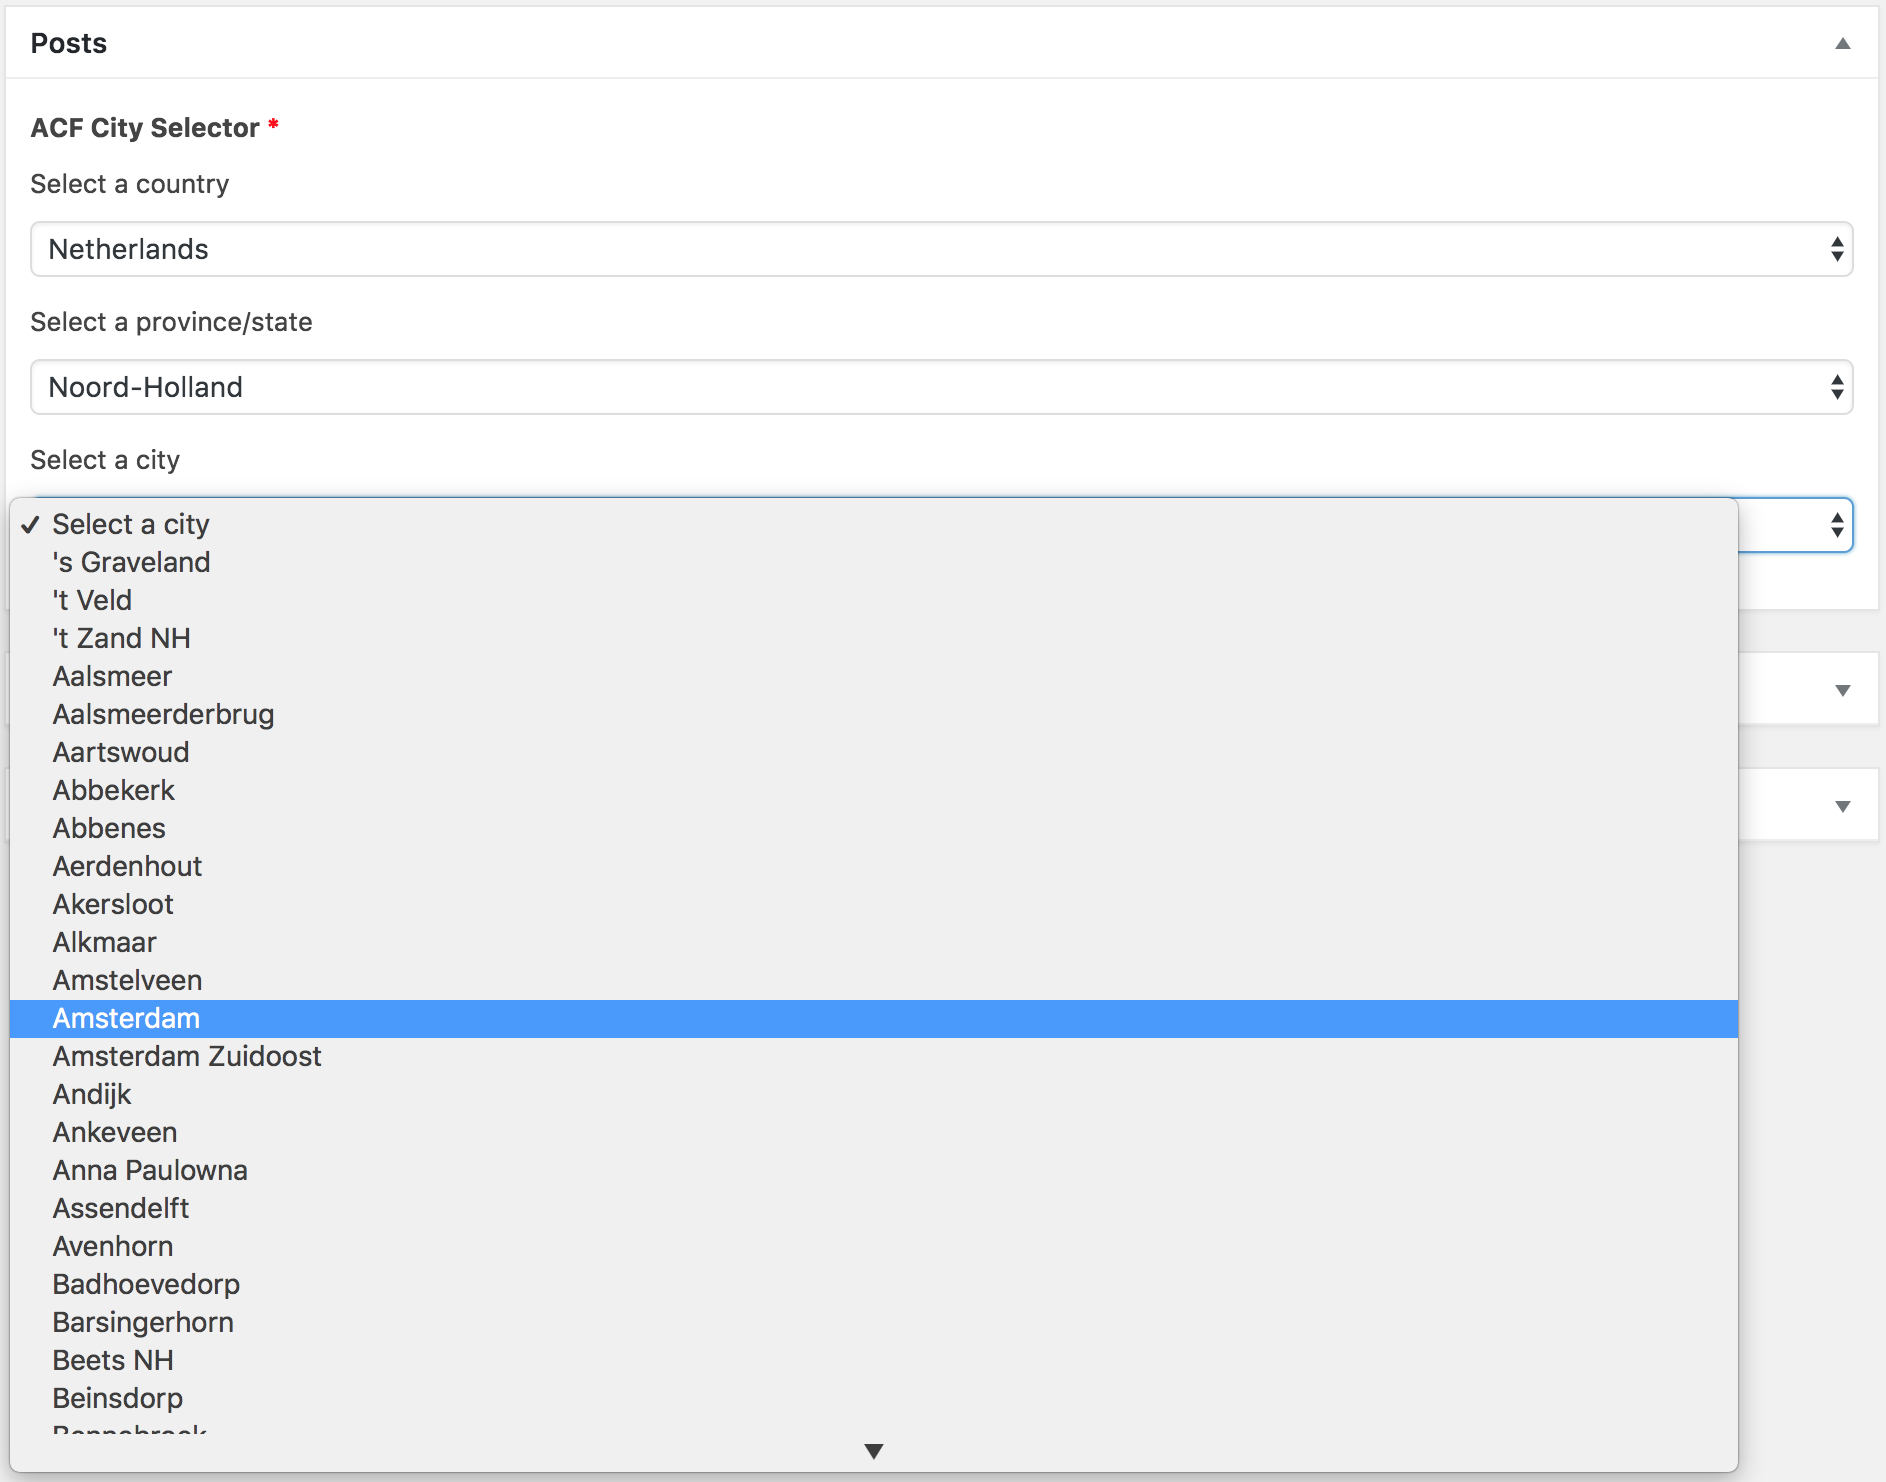Collapse the Posts panel arrow
Screen dimensions: 1886x1482
(1842, 43)
